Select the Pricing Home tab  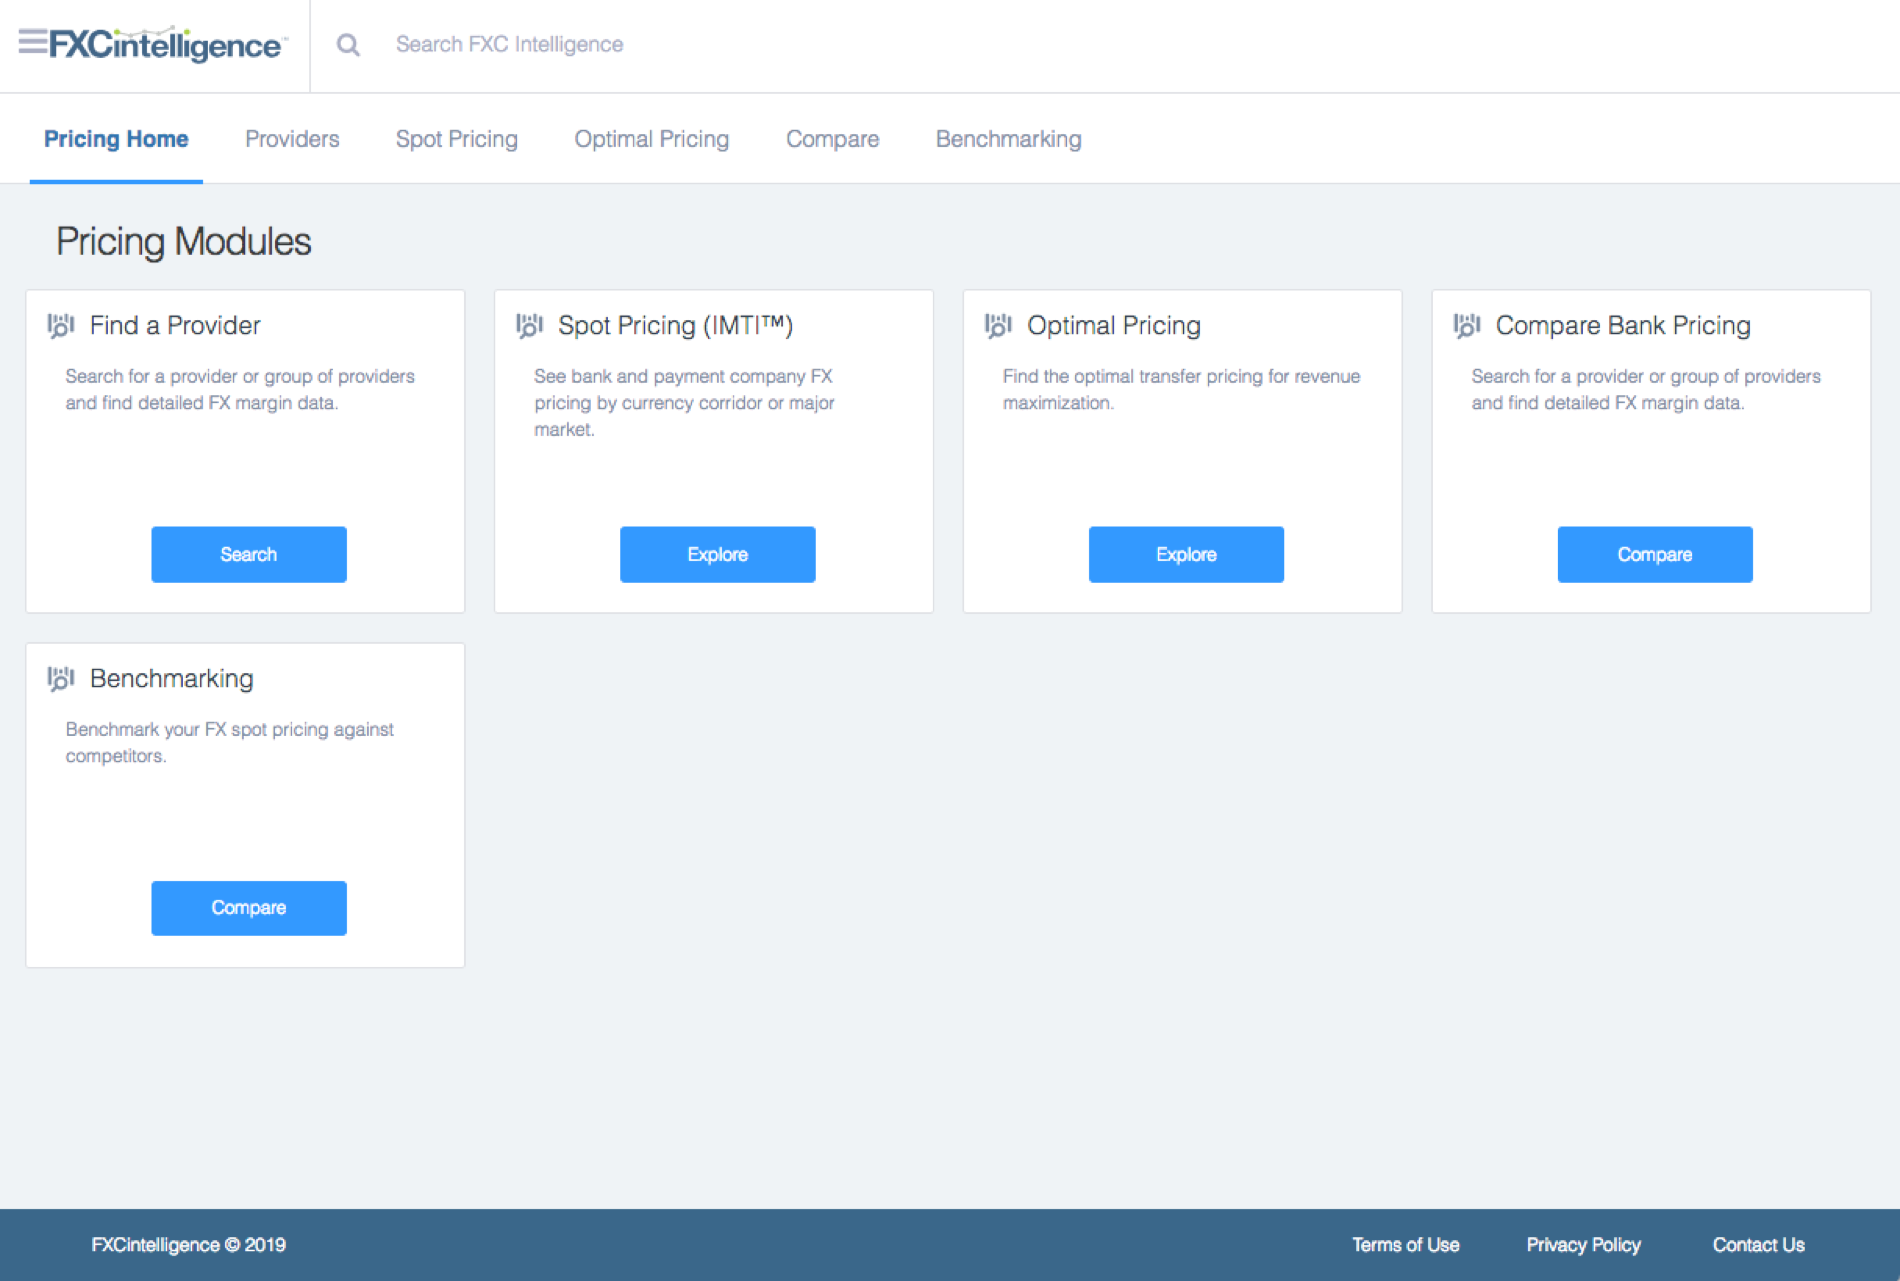pyautogui.click(x=116, y=139)
